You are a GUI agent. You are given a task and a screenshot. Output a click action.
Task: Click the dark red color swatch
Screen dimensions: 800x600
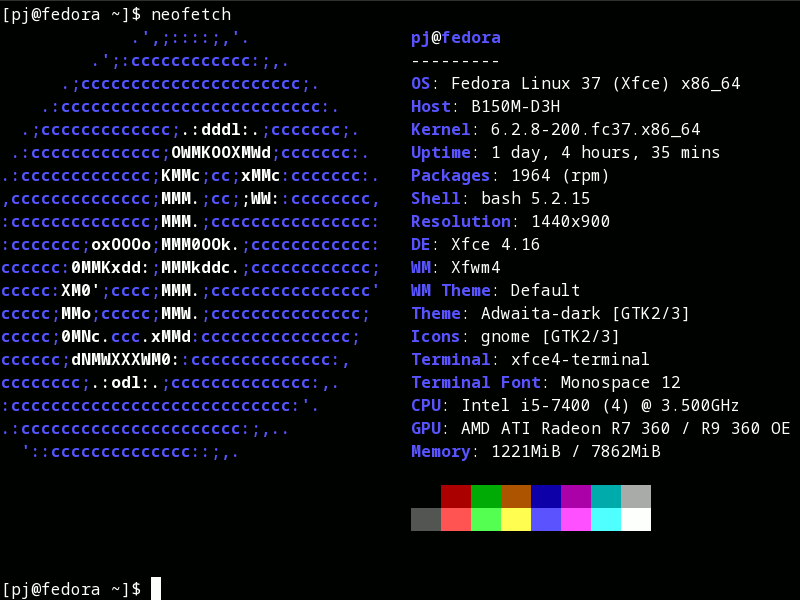pyautogui.click(x=456, y=496)
